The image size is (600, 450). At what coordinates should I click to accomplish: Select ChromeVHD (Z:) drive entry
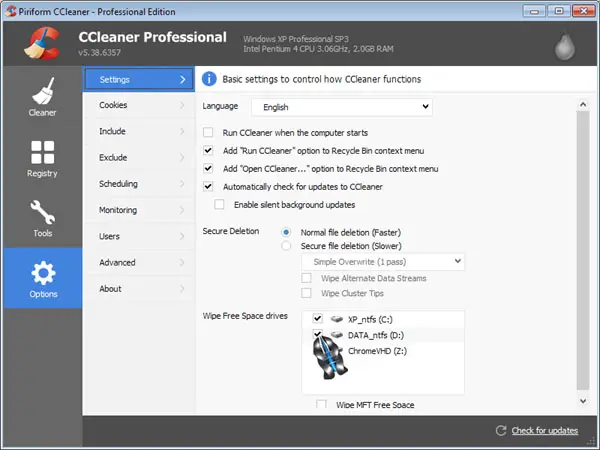377,351
